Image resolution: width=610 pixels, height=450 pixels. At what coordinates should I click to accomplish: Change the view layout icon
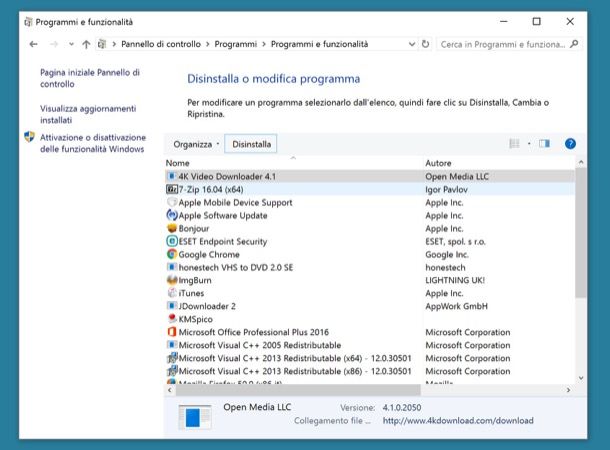(x=514, y=144)
